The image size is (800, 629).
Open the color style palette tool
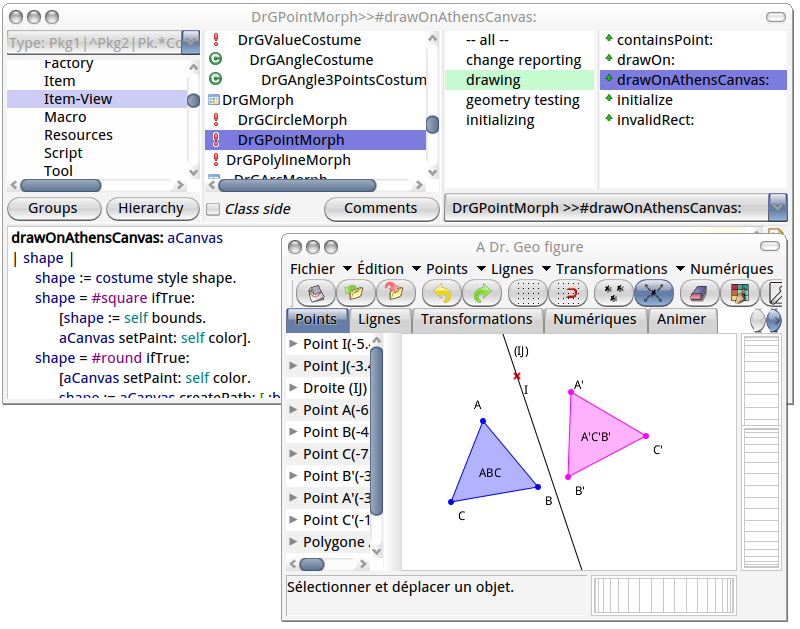click(x=739, y=292)
